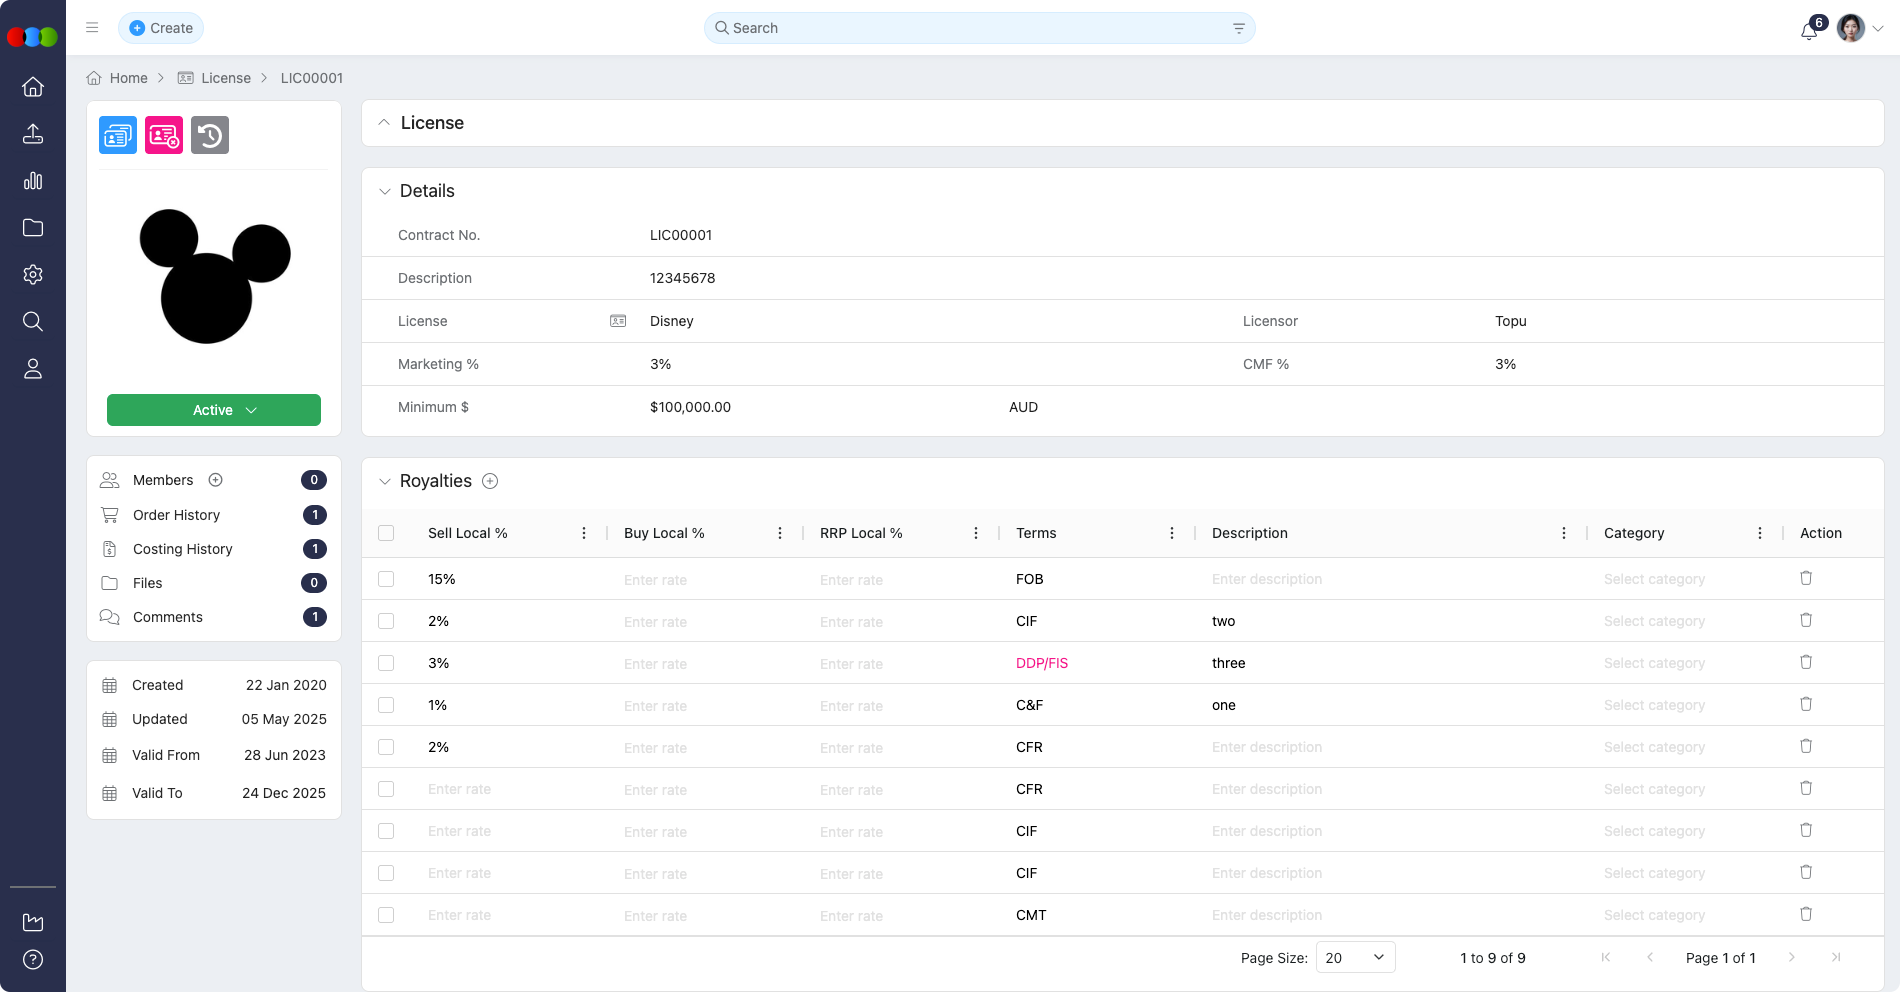1900x992 pixels.
Task: Toggle the select-all royalties checkbox
Action: [386, 533]
